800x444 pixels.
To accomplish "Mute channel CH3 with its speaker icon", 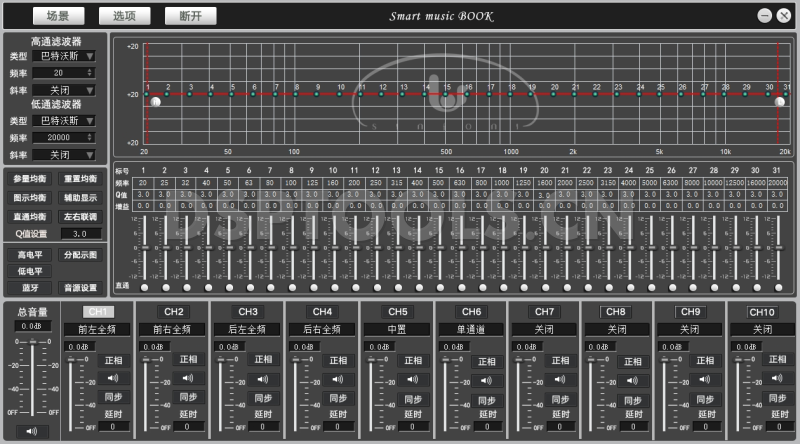I will point(261,379).
